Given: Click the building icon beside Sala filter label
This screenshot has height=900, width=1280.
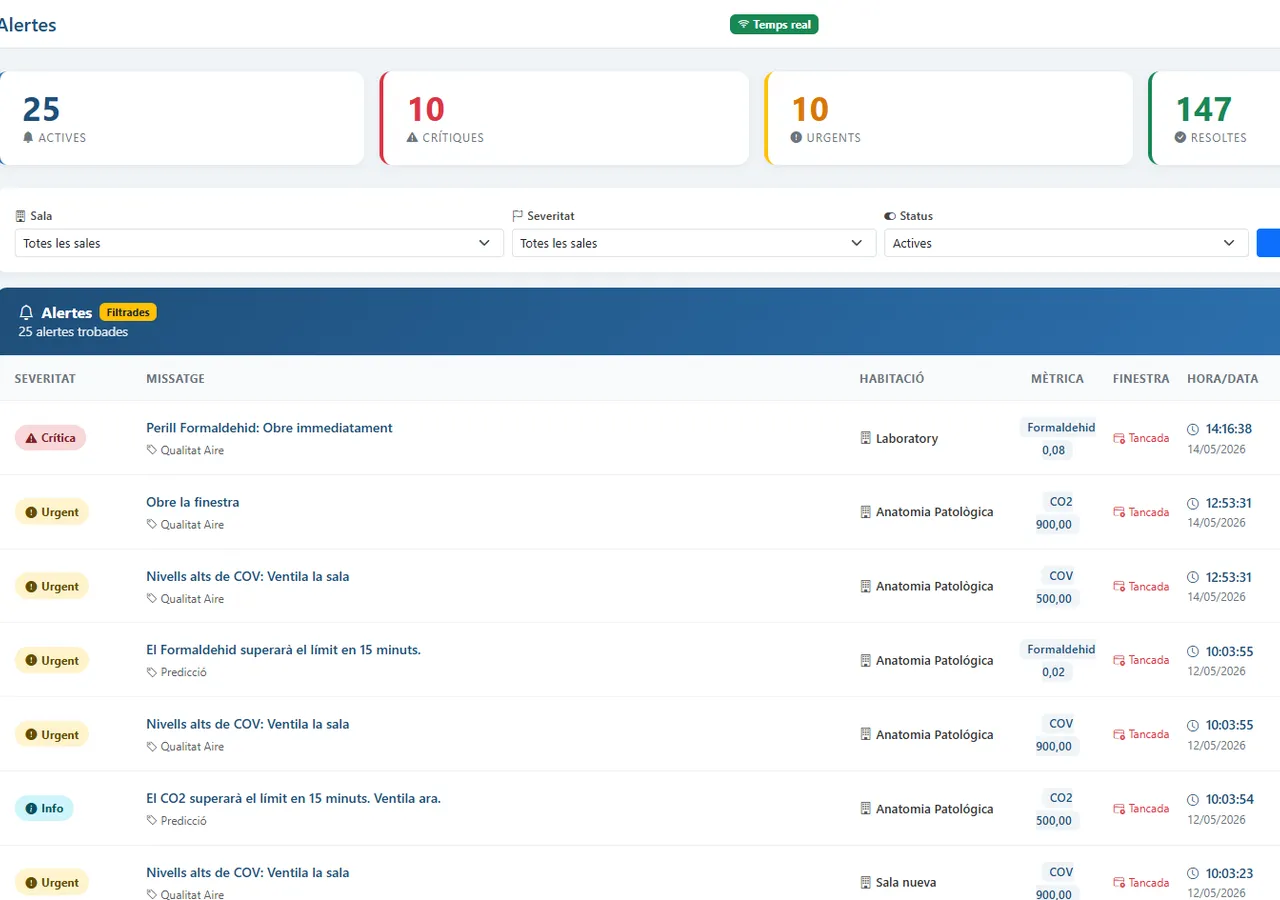Looking at the screenshot, I should coord(21,216).
